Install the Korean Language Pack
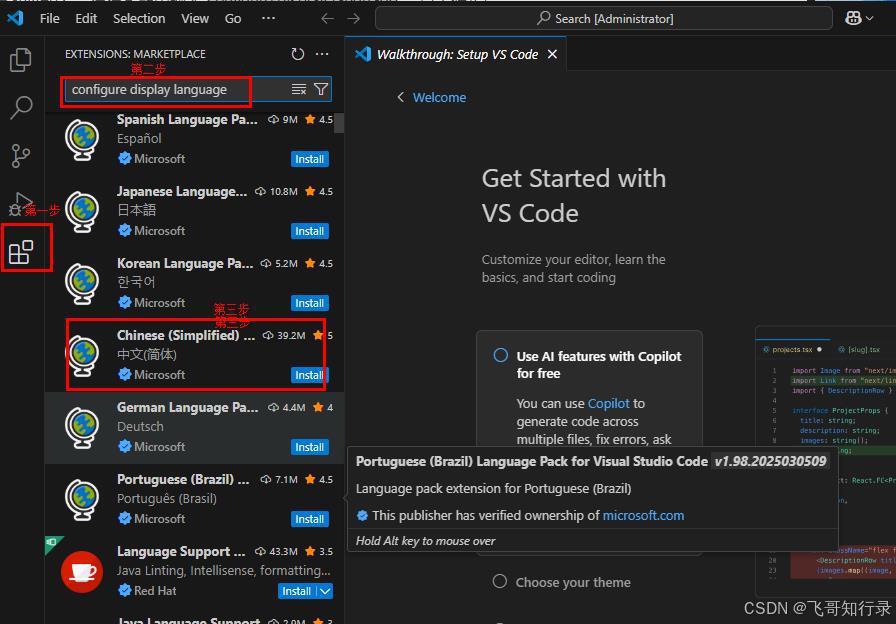Image resolution: width=896 pixels, height=624 pixels. [x=310, y=303]
